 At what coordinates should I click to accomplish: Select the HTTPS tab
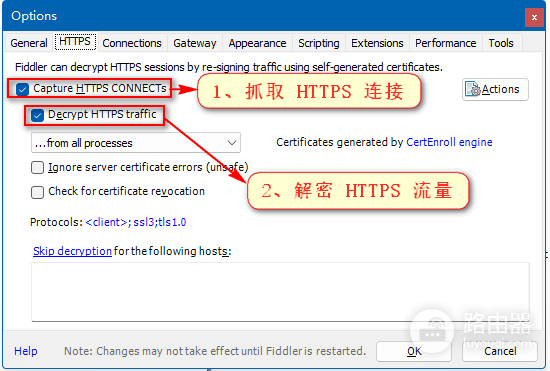75,42
